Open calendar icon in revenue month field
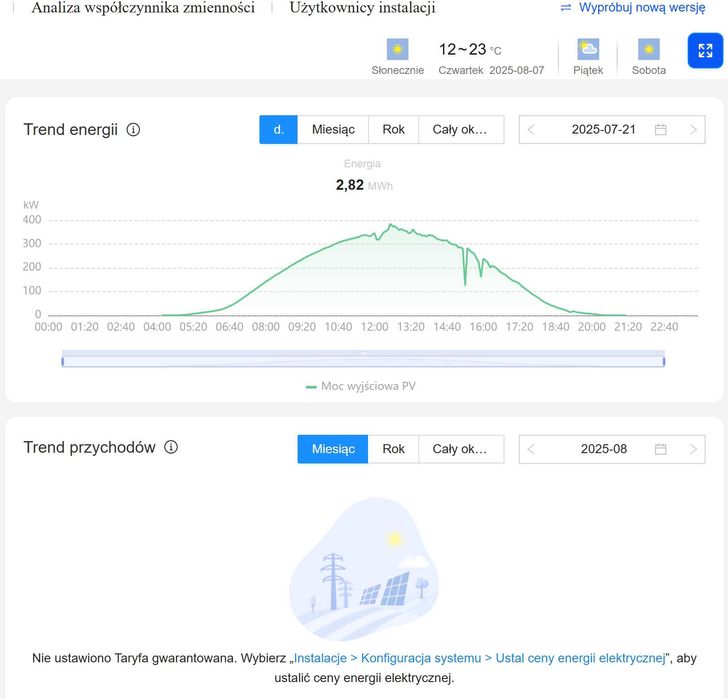 coord(660,449)
